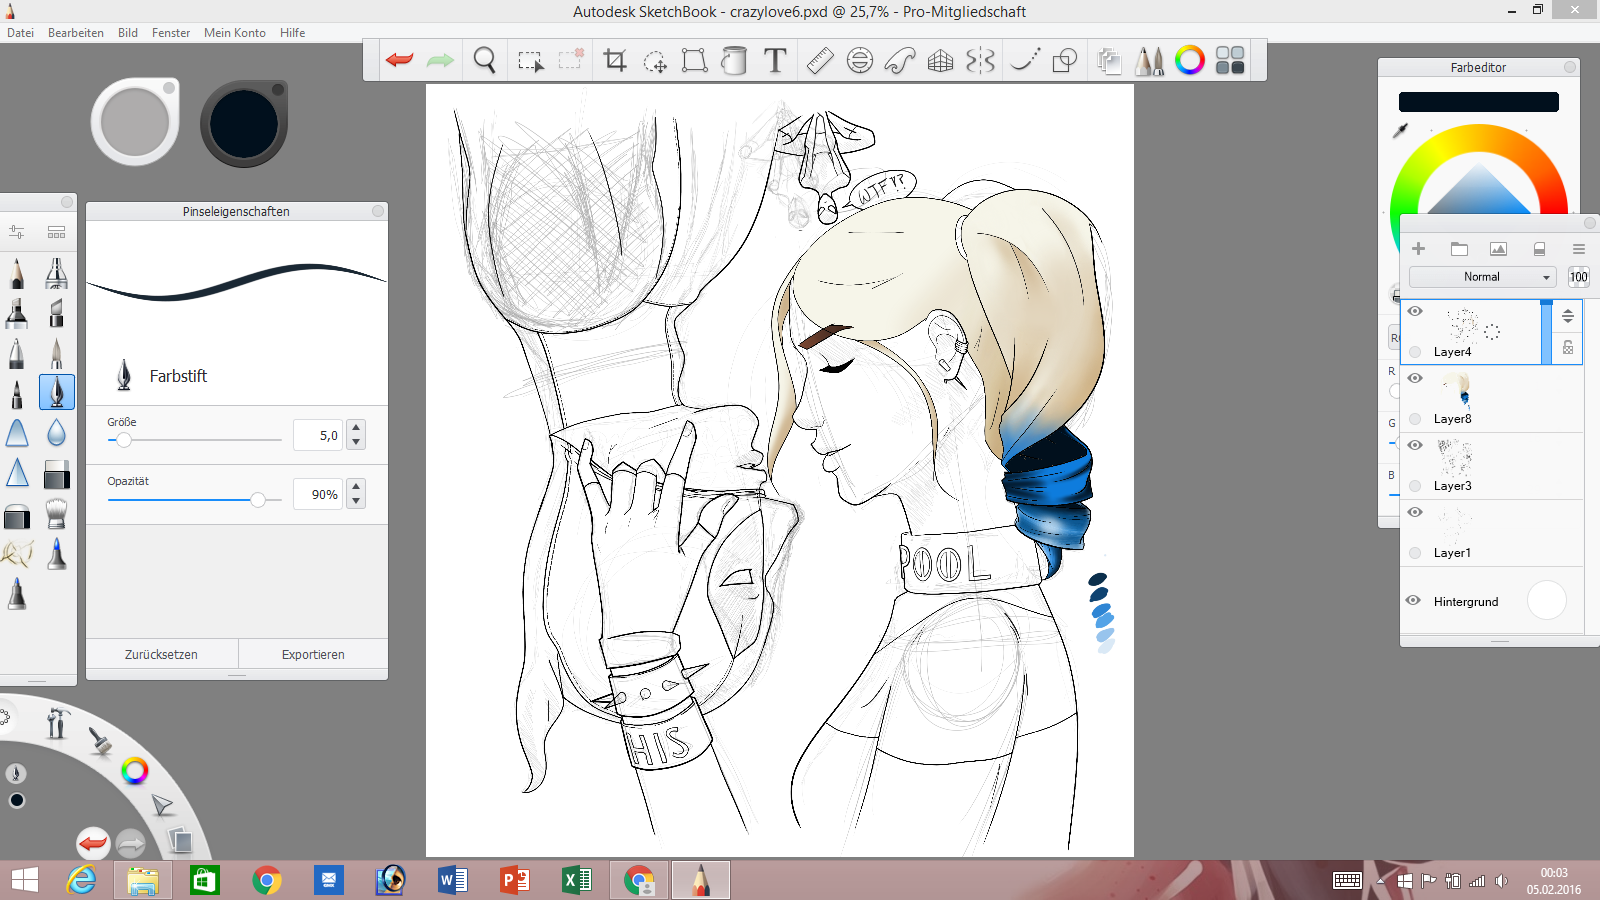
Task: Enable the Perspective guides tool
Action: [x=940, y=60]
